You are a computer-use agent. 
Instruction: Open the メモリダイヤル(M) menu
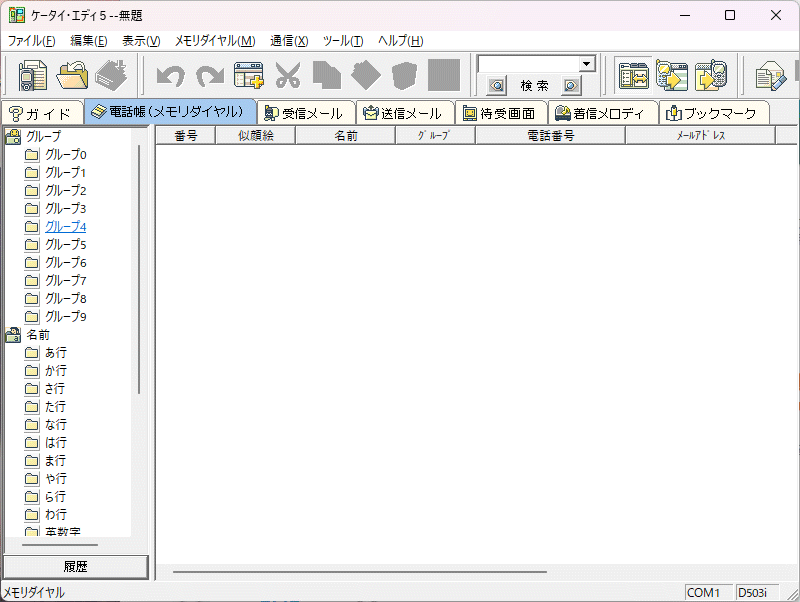point(214,41)
